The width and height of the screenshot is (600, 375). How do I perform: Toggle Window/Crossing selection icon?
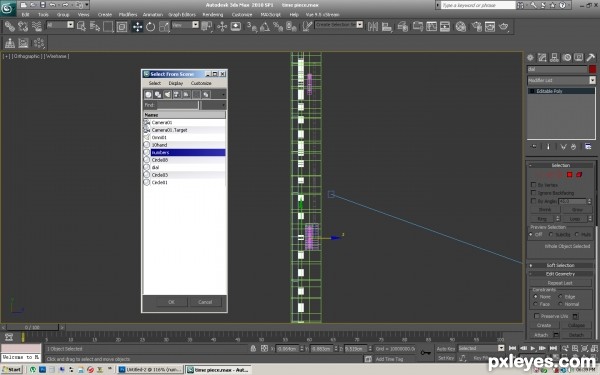[x=122, y=26]
